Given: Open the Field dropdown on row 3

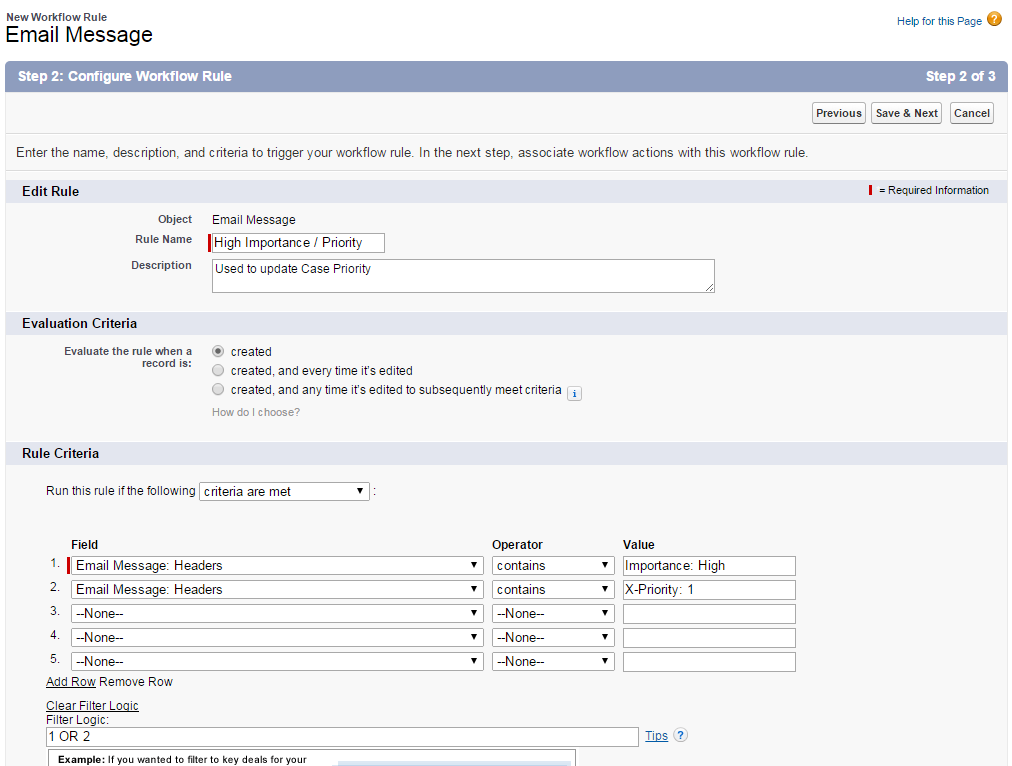Looking at the screenshot, I should point(277,613).
